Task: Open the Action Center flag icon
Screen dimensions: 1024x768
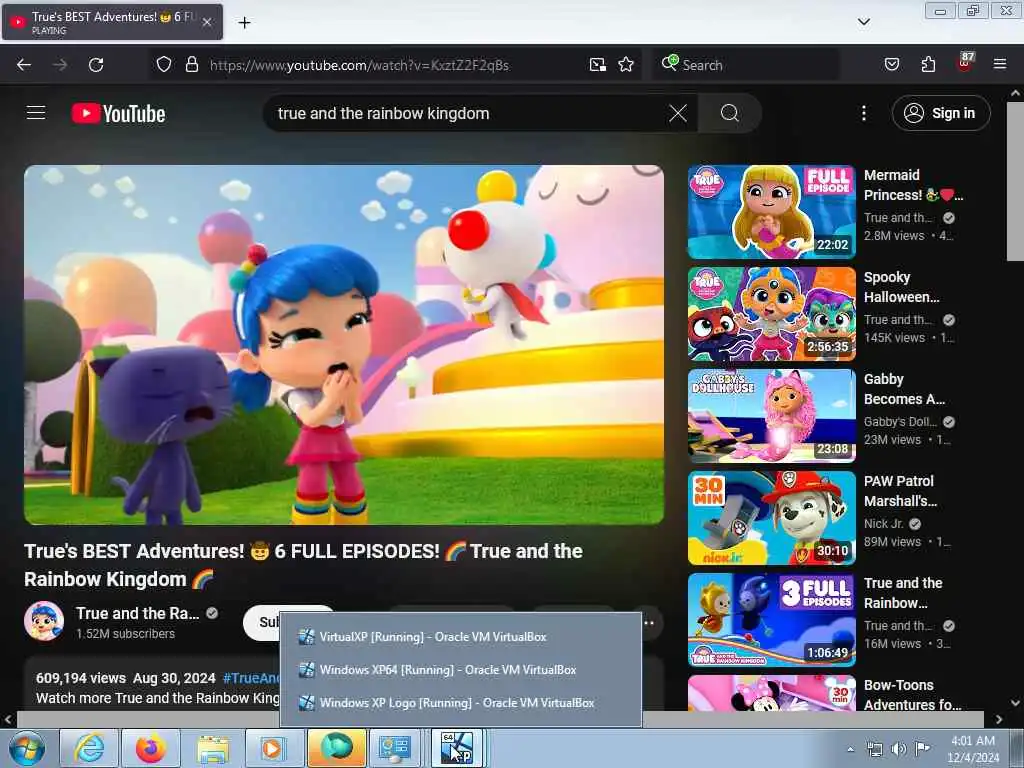Action: pyautogui.click(x=922, y=749)
